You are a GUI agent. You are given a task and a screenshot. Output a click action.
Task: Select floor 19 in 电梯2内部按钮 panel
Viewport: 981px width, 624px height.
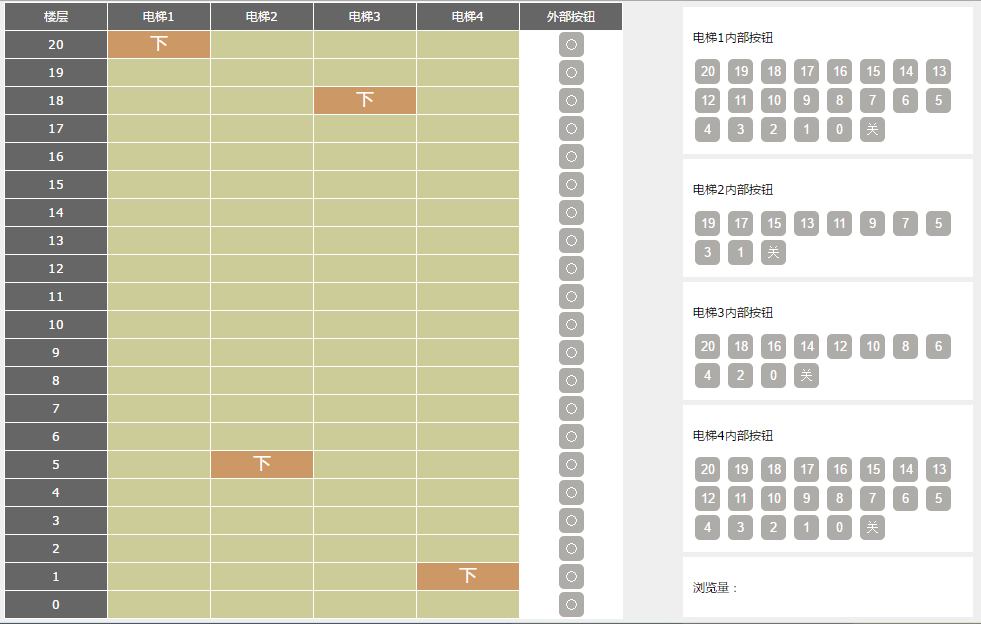[708, 223]
